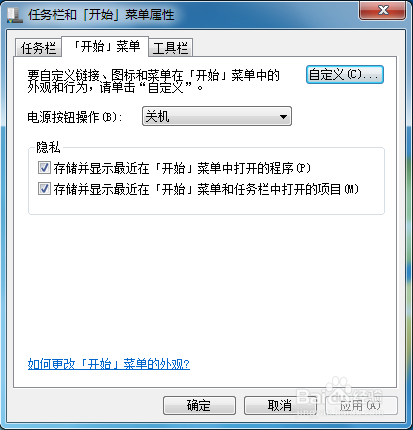This screenshot has height=430, width=413.
Task: Click the 取消 button
Action: (x=280, y=405)
